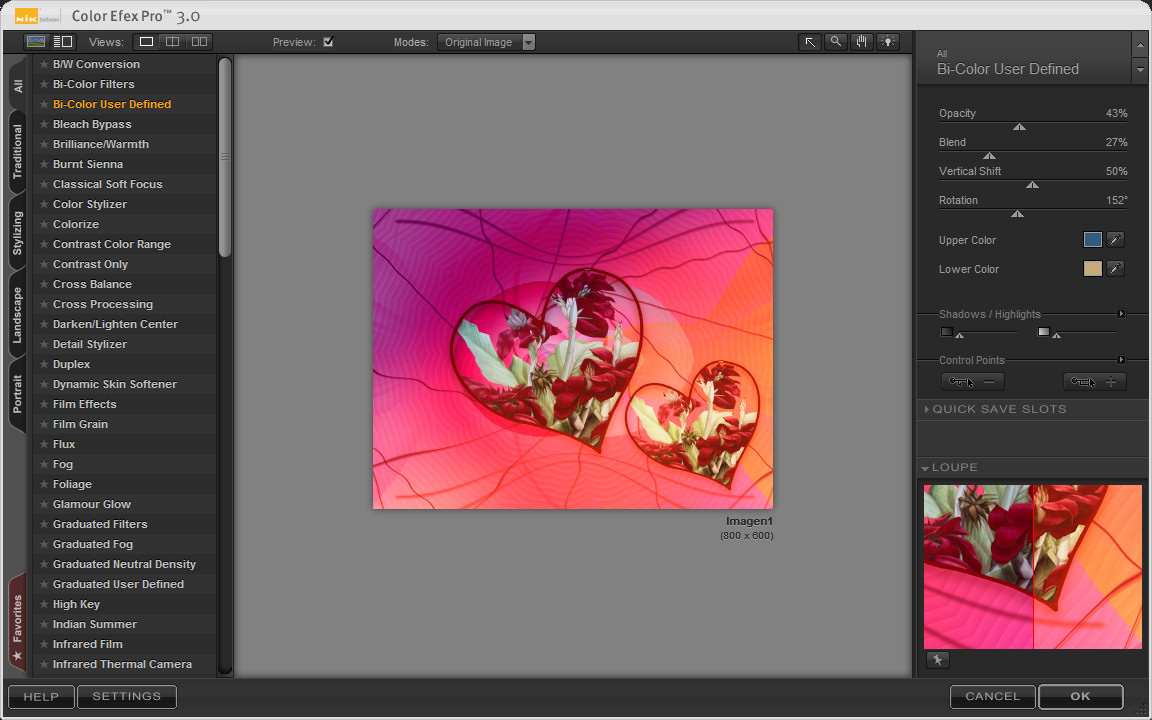Adjust the Opacity slider handle
This screenshot has height=720, width=1152.
click(1019, 127)
